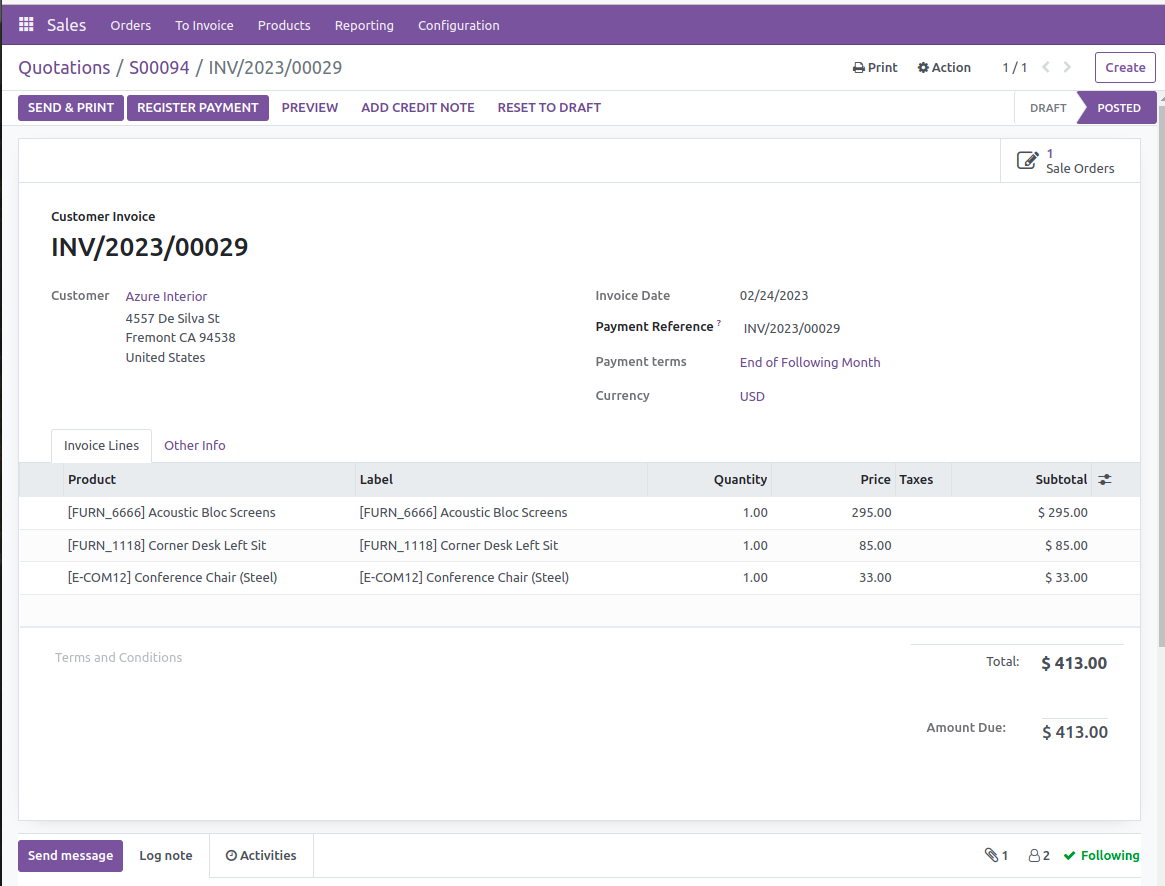Open the apps grid menu icon
Viewport: 1165px width, 886px height.
[x=26, y=25]
